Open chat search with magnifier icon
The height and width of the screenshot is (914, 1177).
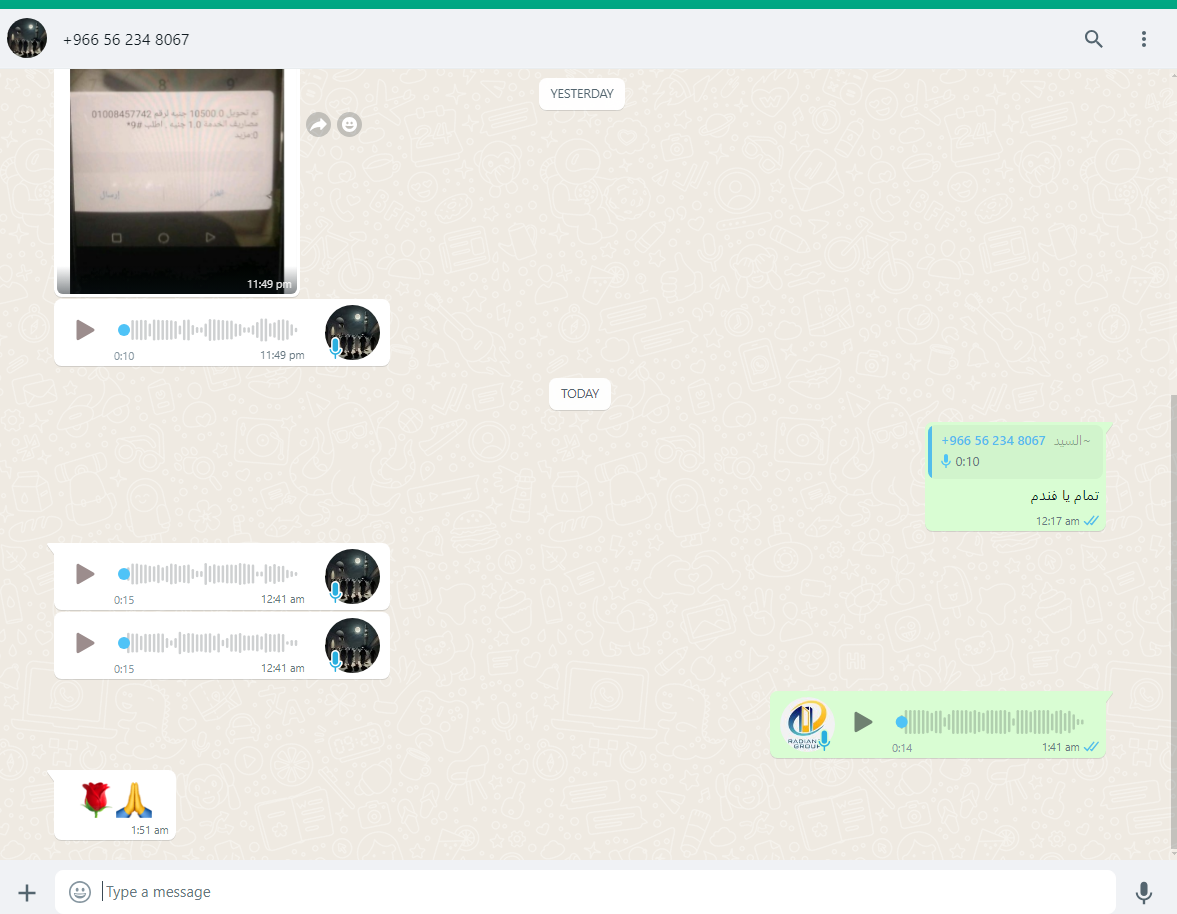[x=1094, y=39]
